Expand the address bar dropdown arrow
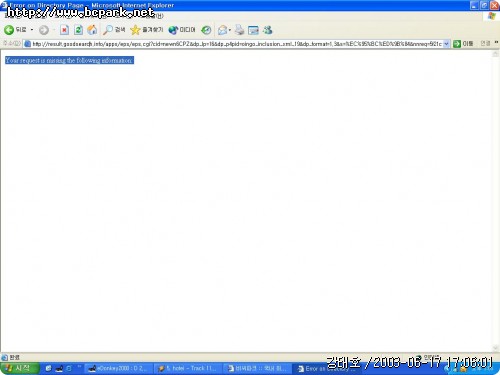 446,44
